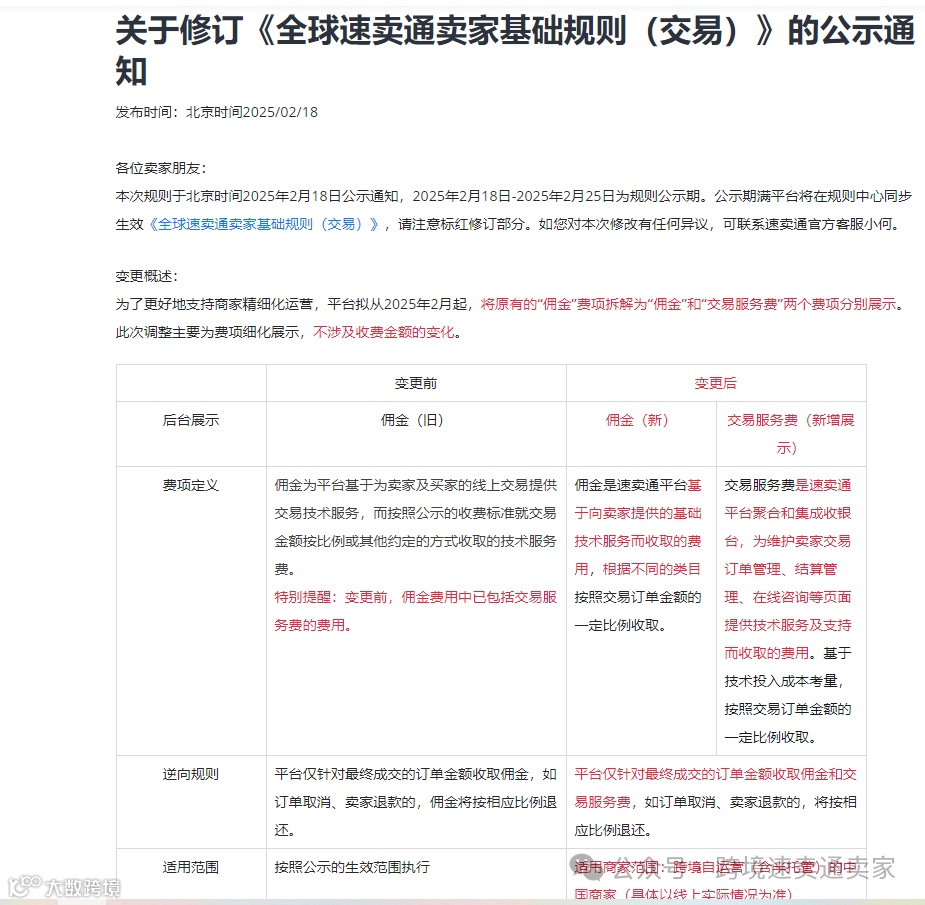The width and height of the screenshot is (925, 905).
Task: Click the 交易服务费 definition paragraph
Action: pos(788,611)
